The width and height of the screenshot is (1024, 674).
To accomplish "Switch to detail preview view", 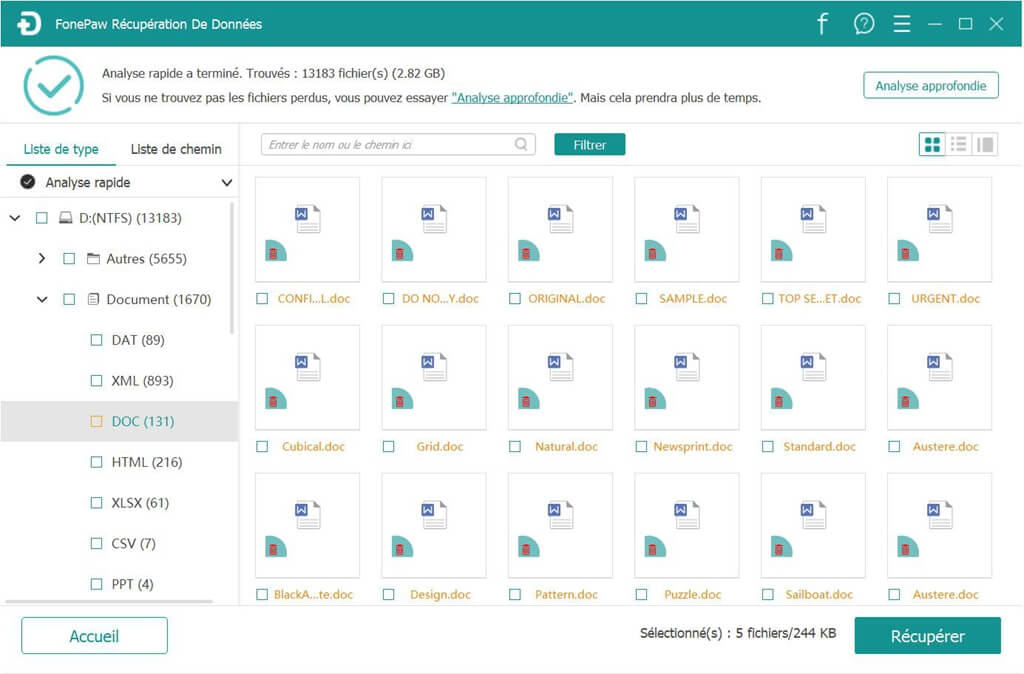I will 985,145.
